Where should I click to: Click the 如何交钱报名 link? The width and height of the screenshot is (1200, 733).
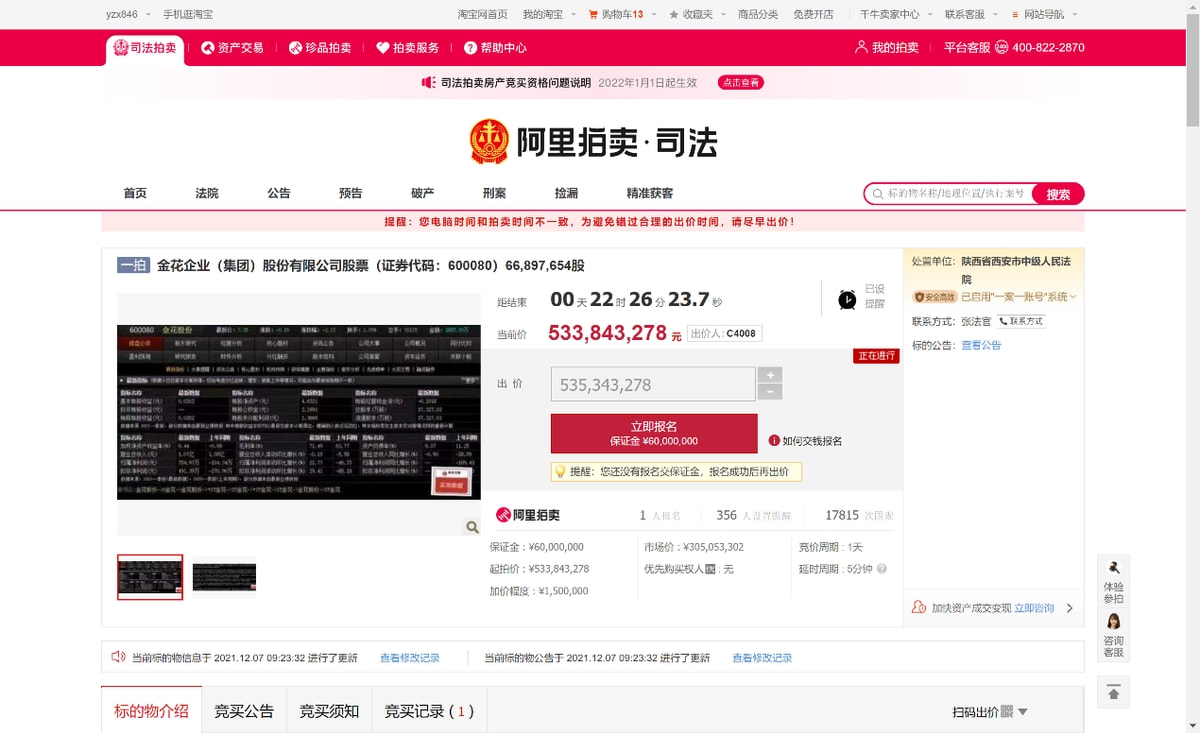pos(812,441)
